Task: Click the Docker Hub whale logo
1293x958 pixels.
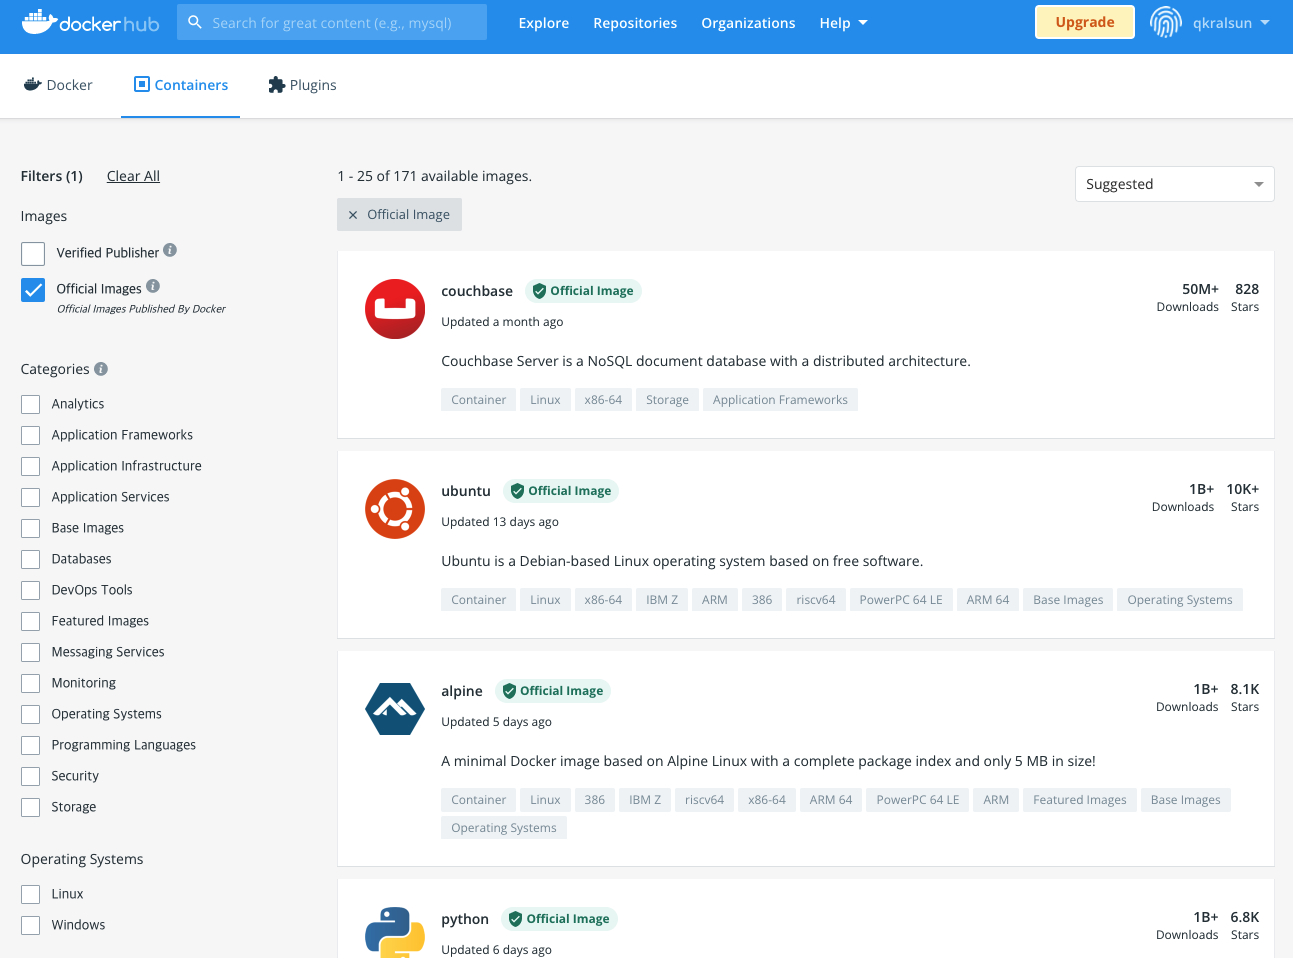Action: [x=90, y=22]
